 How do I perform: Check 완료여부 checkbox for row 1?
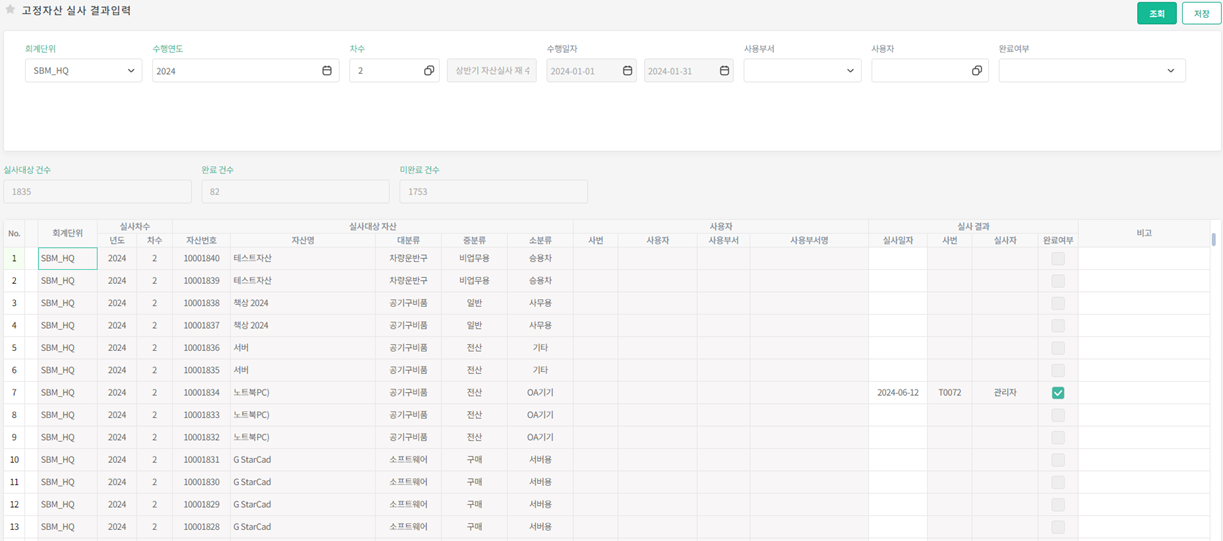coord(1058,259)
